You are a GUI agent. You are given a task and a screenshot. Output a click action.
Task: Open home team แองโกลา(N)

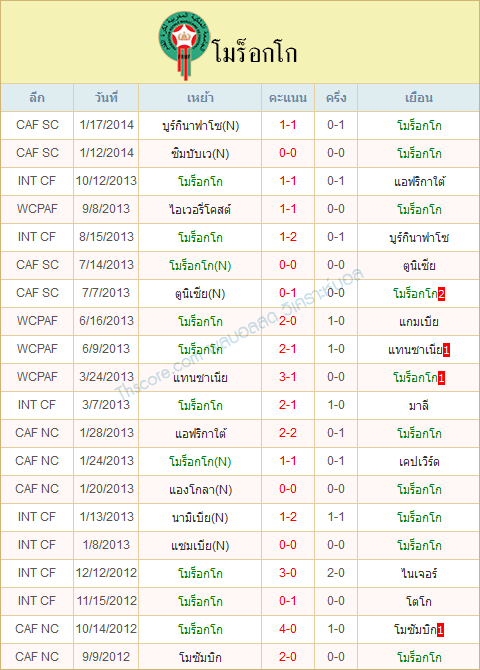pos(200,490)
